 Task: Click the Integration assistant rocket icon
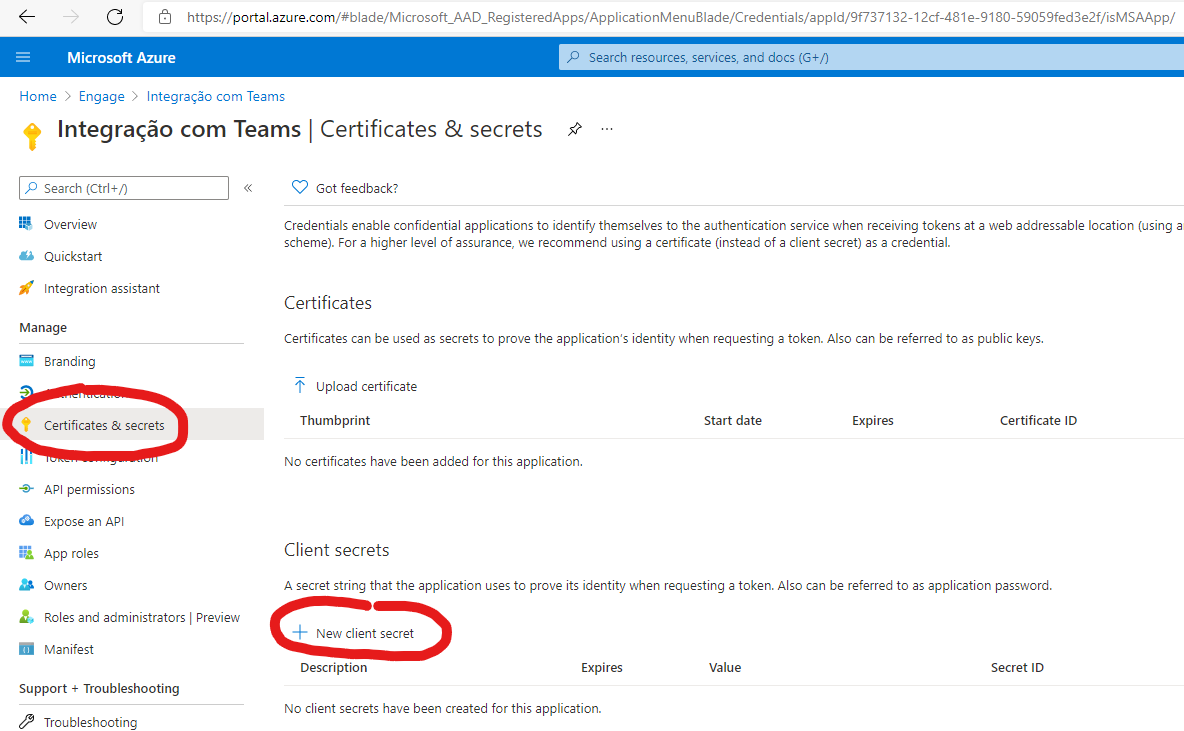(x=26, y=288)
